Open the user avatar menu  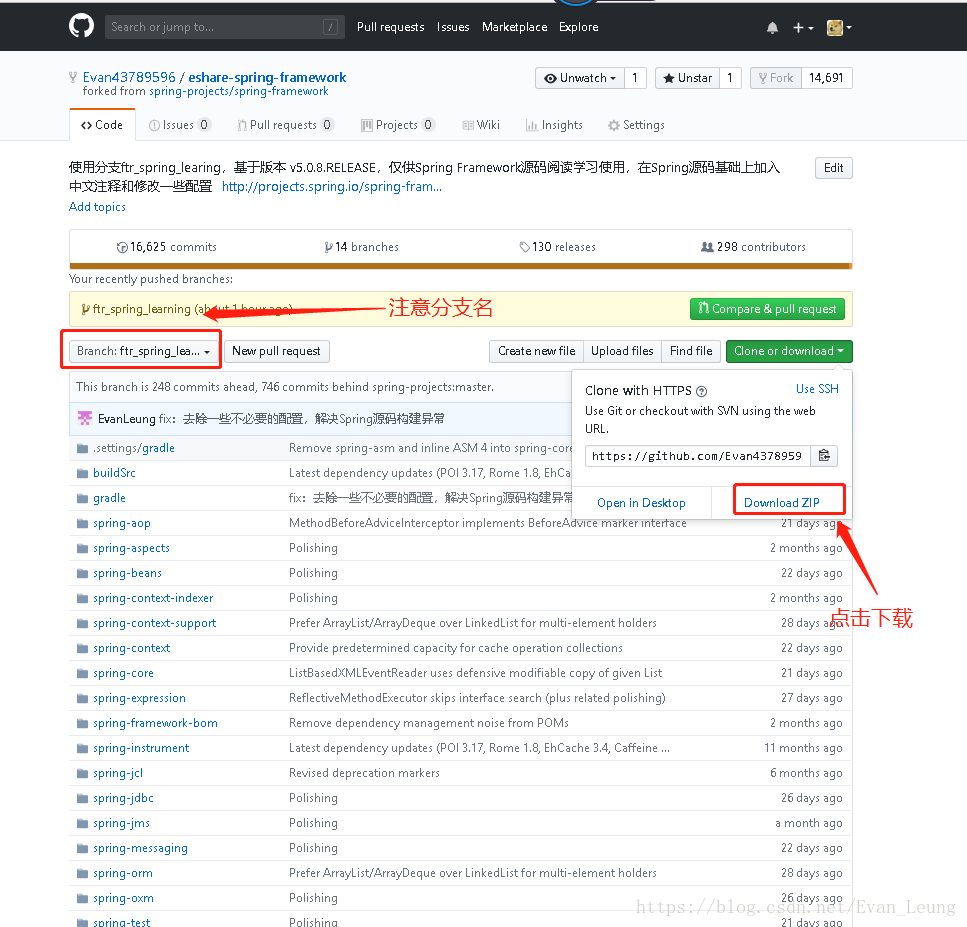839,28
